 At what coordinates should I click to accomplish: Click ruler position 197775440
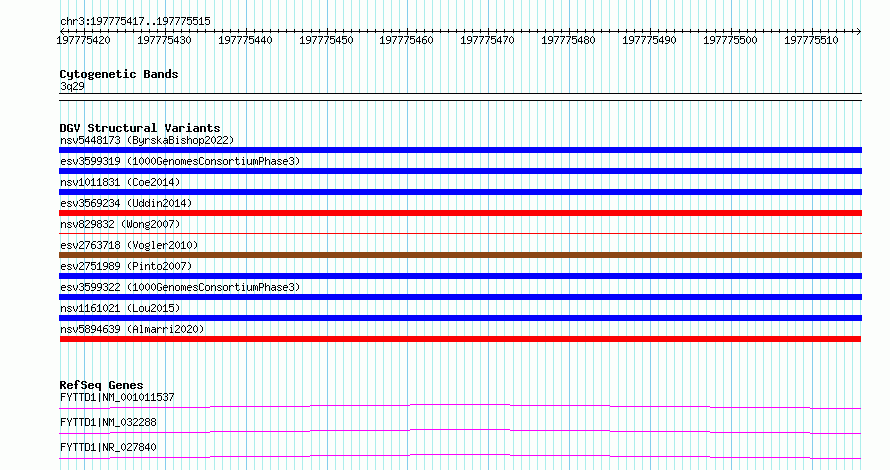click(x=245, y=40)
